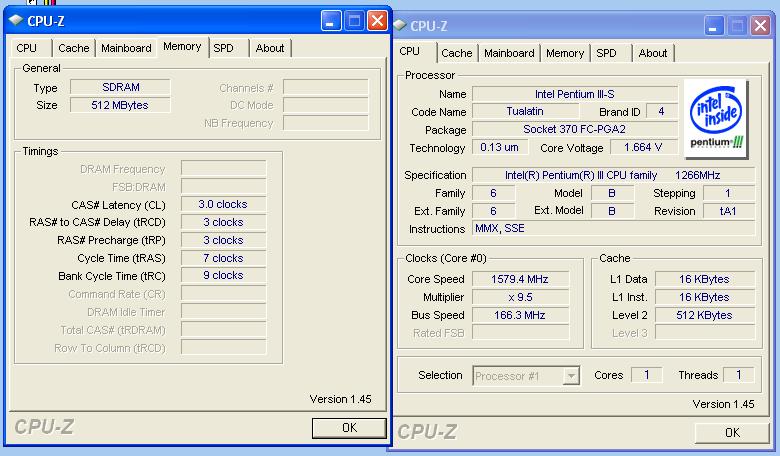The width and height of the screenshot is (780, 456).
Task: Minimize the right CPU-Z CPU window
Action: pyautogui.click(x=714, y=25)
